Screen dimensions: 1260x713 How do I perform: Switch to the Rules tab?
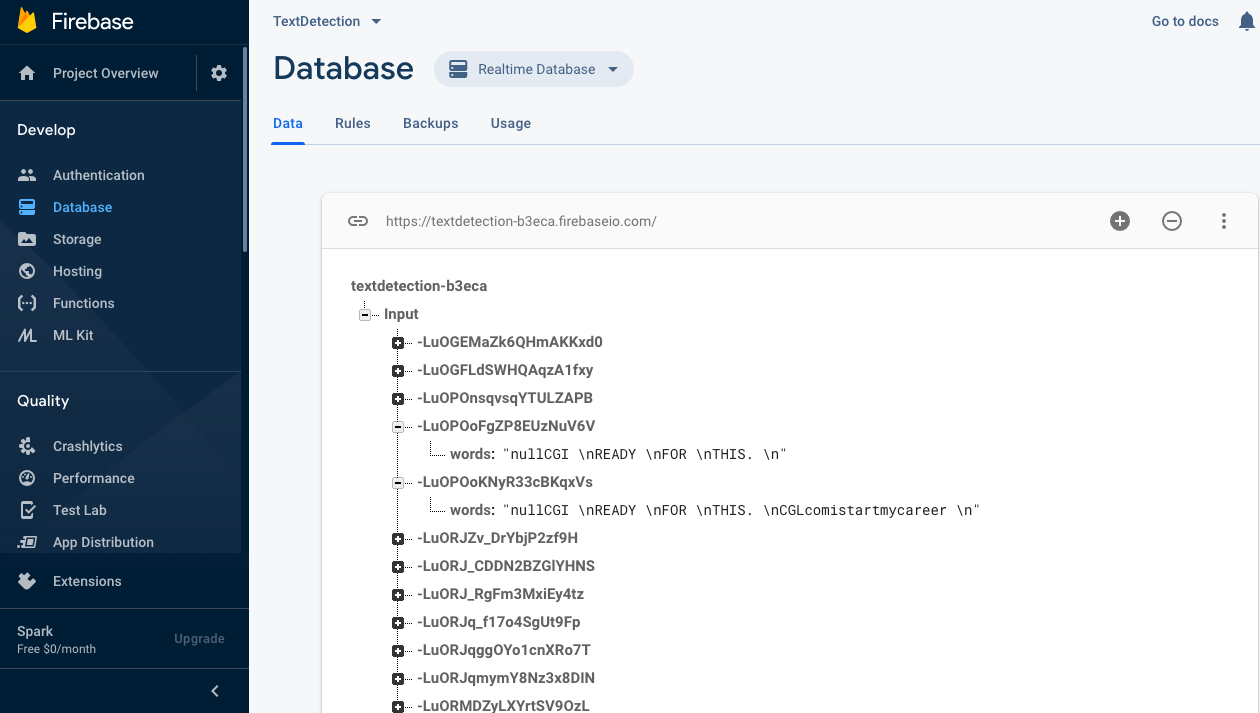[x=352, y=123]
